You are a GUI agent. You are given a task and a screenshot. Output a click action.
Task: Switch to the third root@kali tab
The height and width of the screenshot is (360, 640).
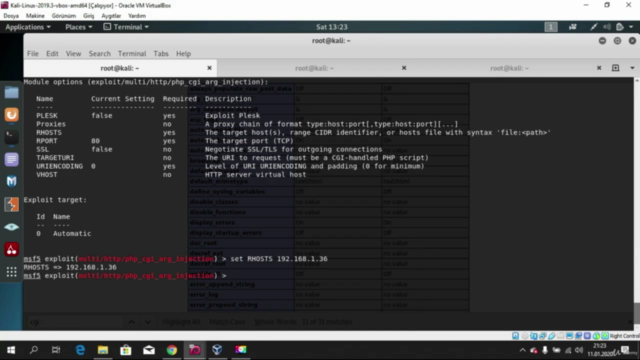(x=509, y=68)
